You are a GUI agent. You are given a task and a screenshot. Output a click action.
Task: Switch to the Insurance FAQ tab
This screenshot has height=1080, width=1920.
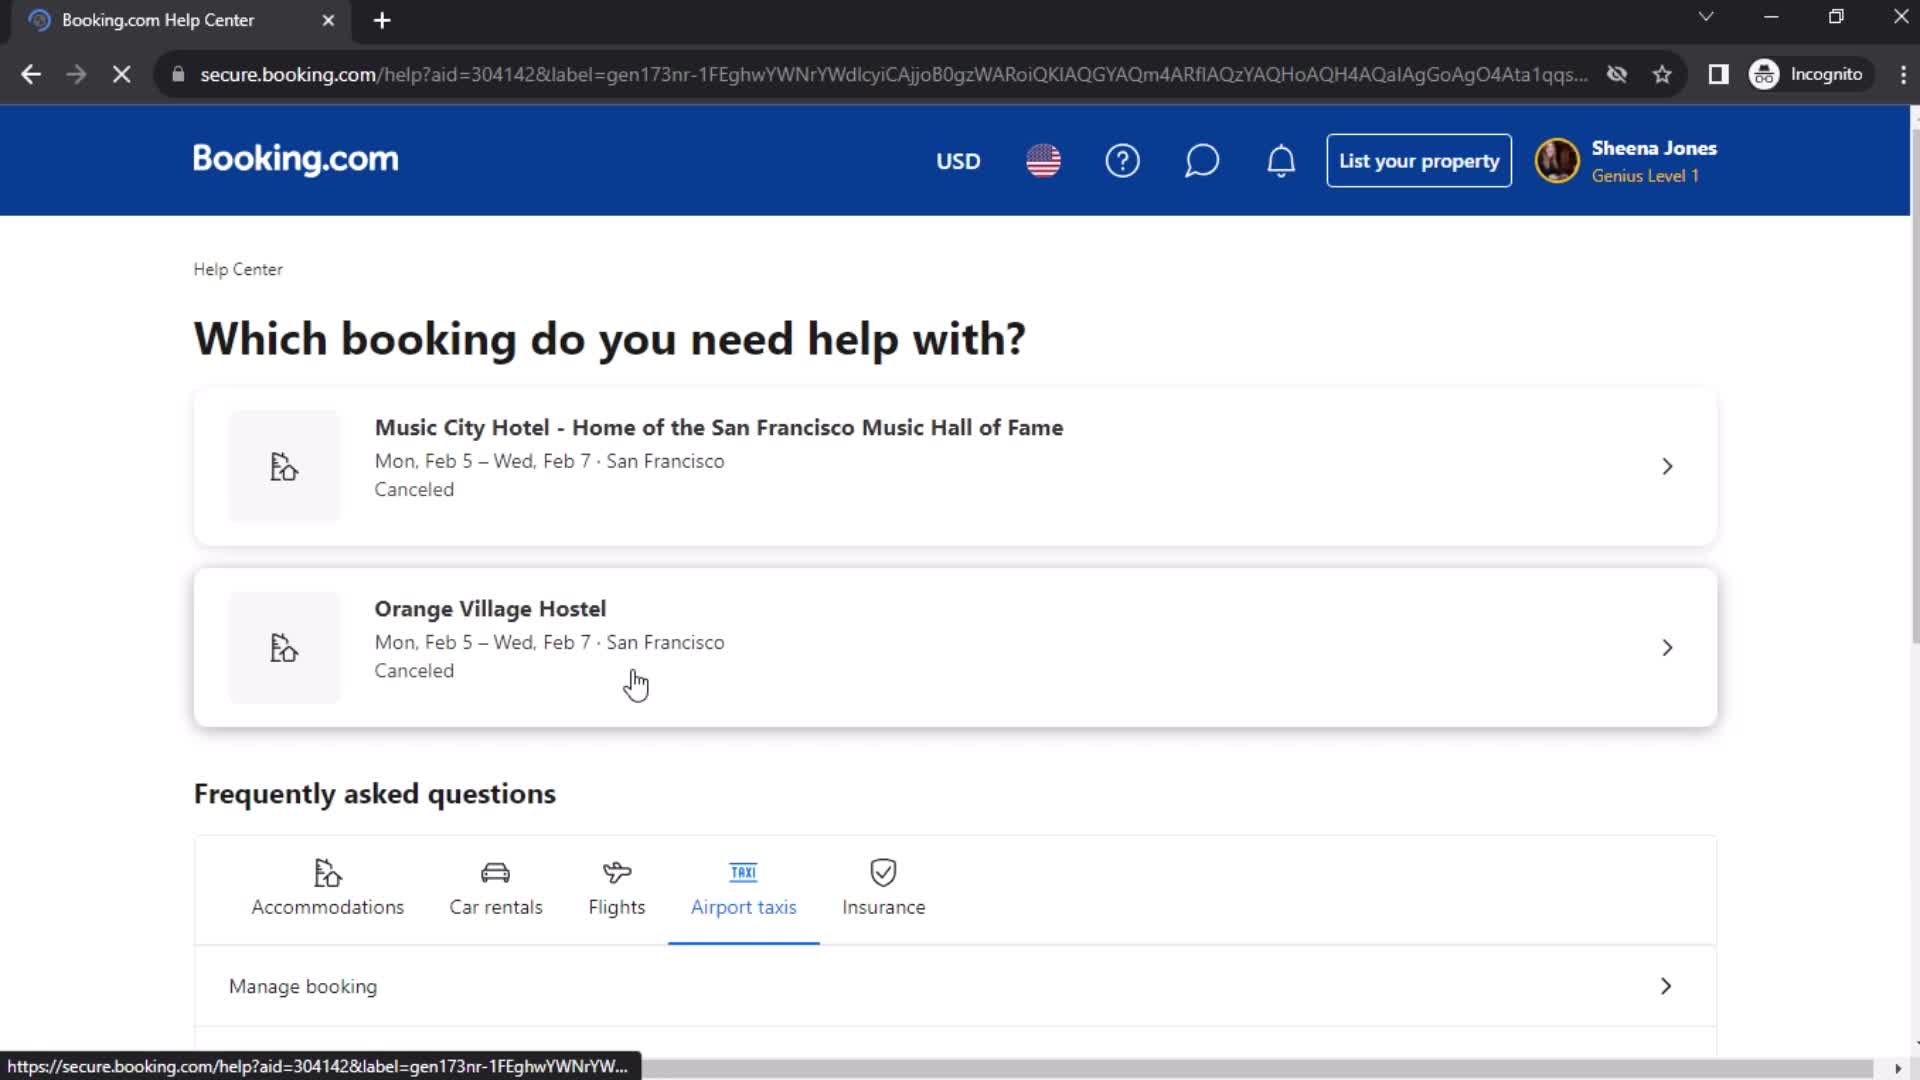point(883,889)
